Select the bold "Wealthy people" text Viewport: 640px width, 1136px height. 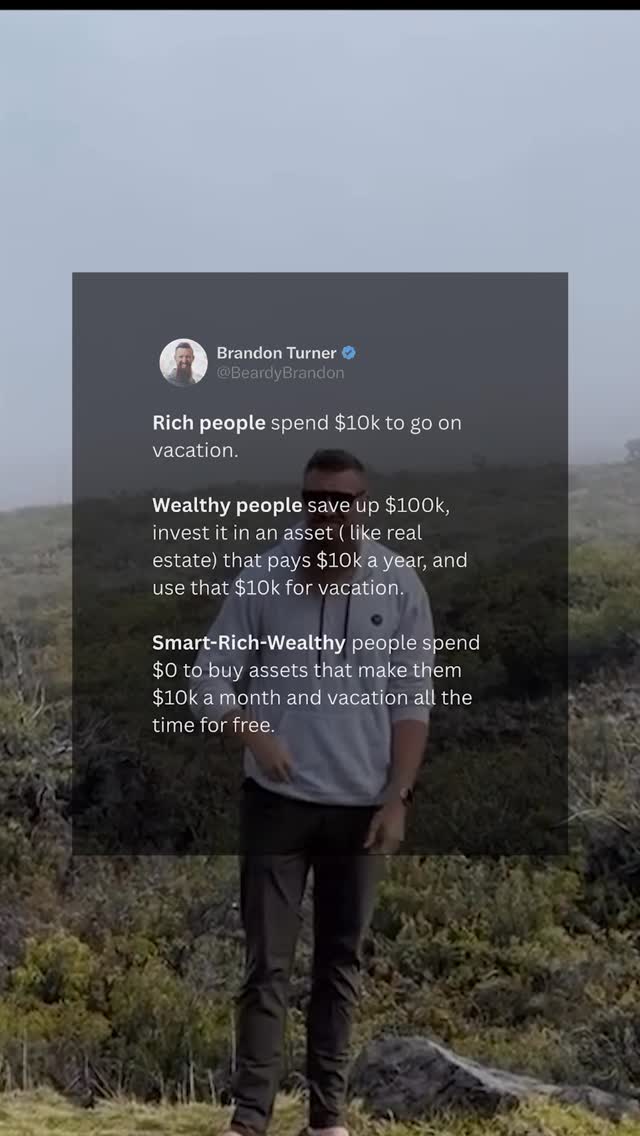[x=227, y=506]
